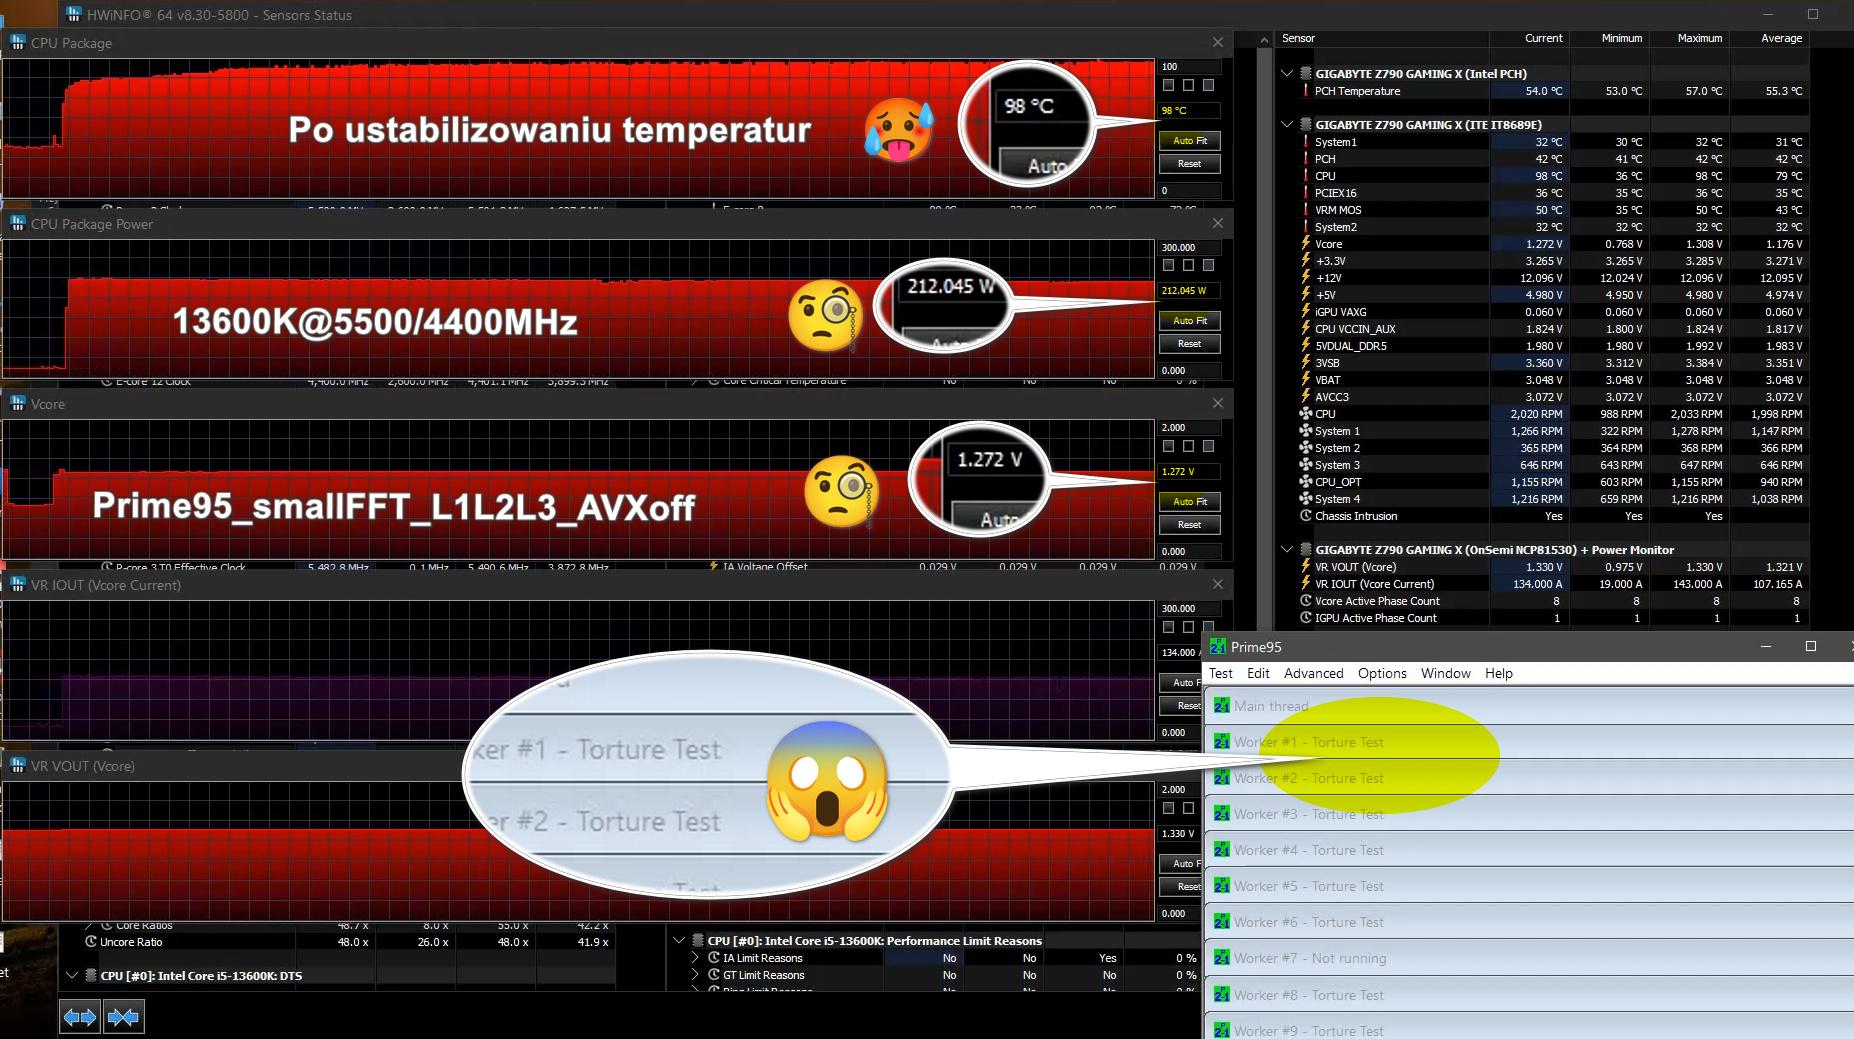Click the Prime95 title bar app icon
Screen dimensions: 1854x1039
(x=1217, y=647)
